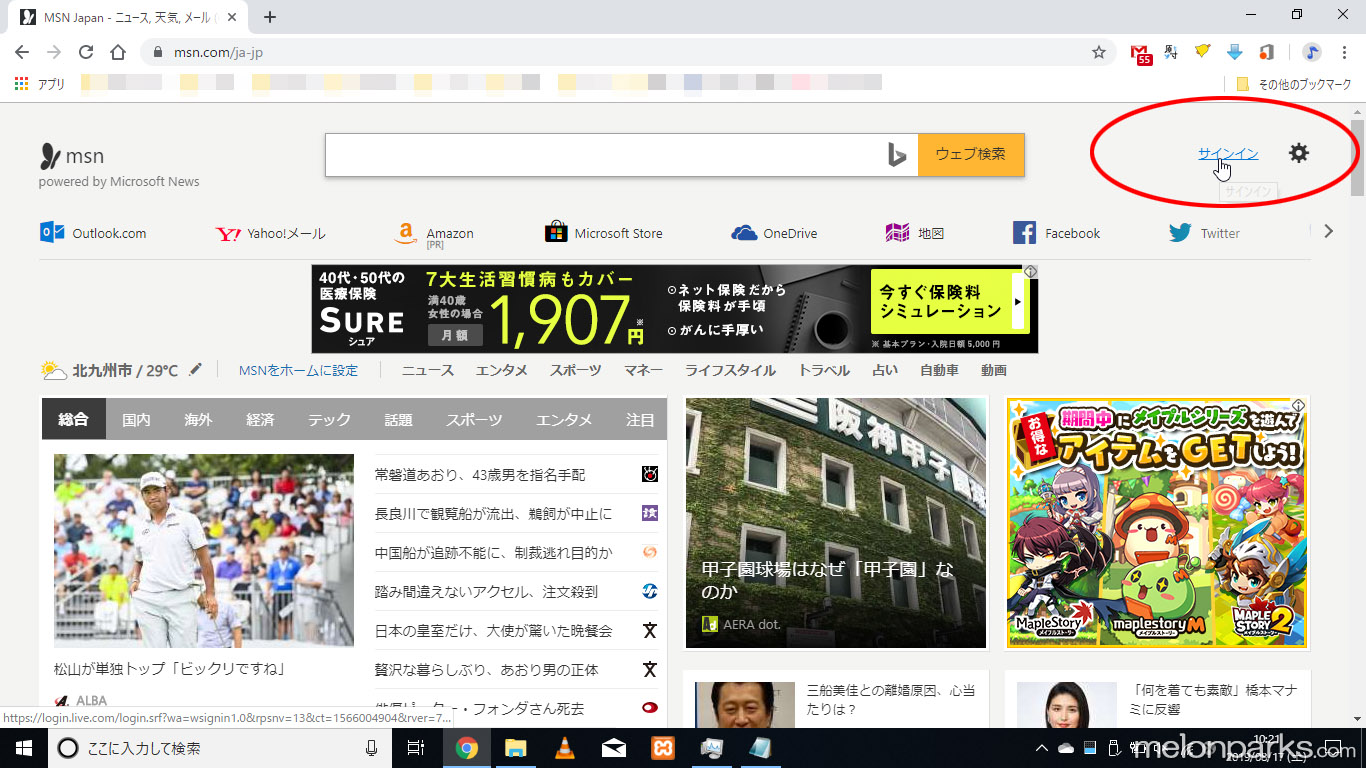Viewport: 1366px width, 768px height.
Task: Click the MSNをホームに設定 link
Action: tap(298, 370)
